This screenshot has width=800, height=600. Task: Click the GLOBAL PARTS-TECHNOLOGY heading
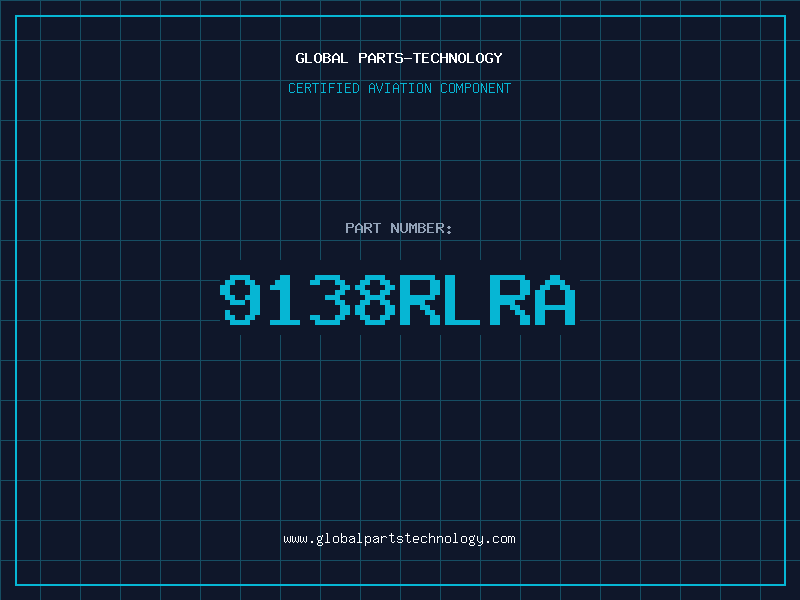click(399, 58)
